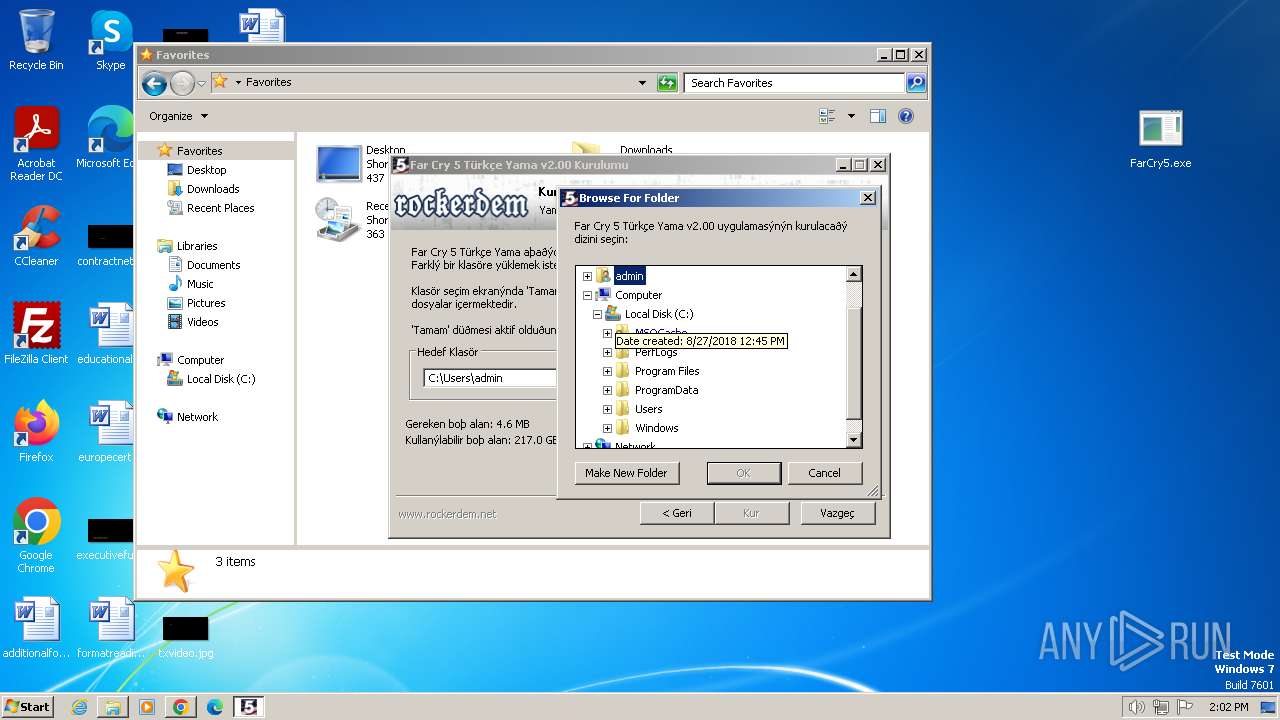This screenshot has width=1280, height=720.
Task: Open address bar history dropdown
Action: [x=642, y=83]
